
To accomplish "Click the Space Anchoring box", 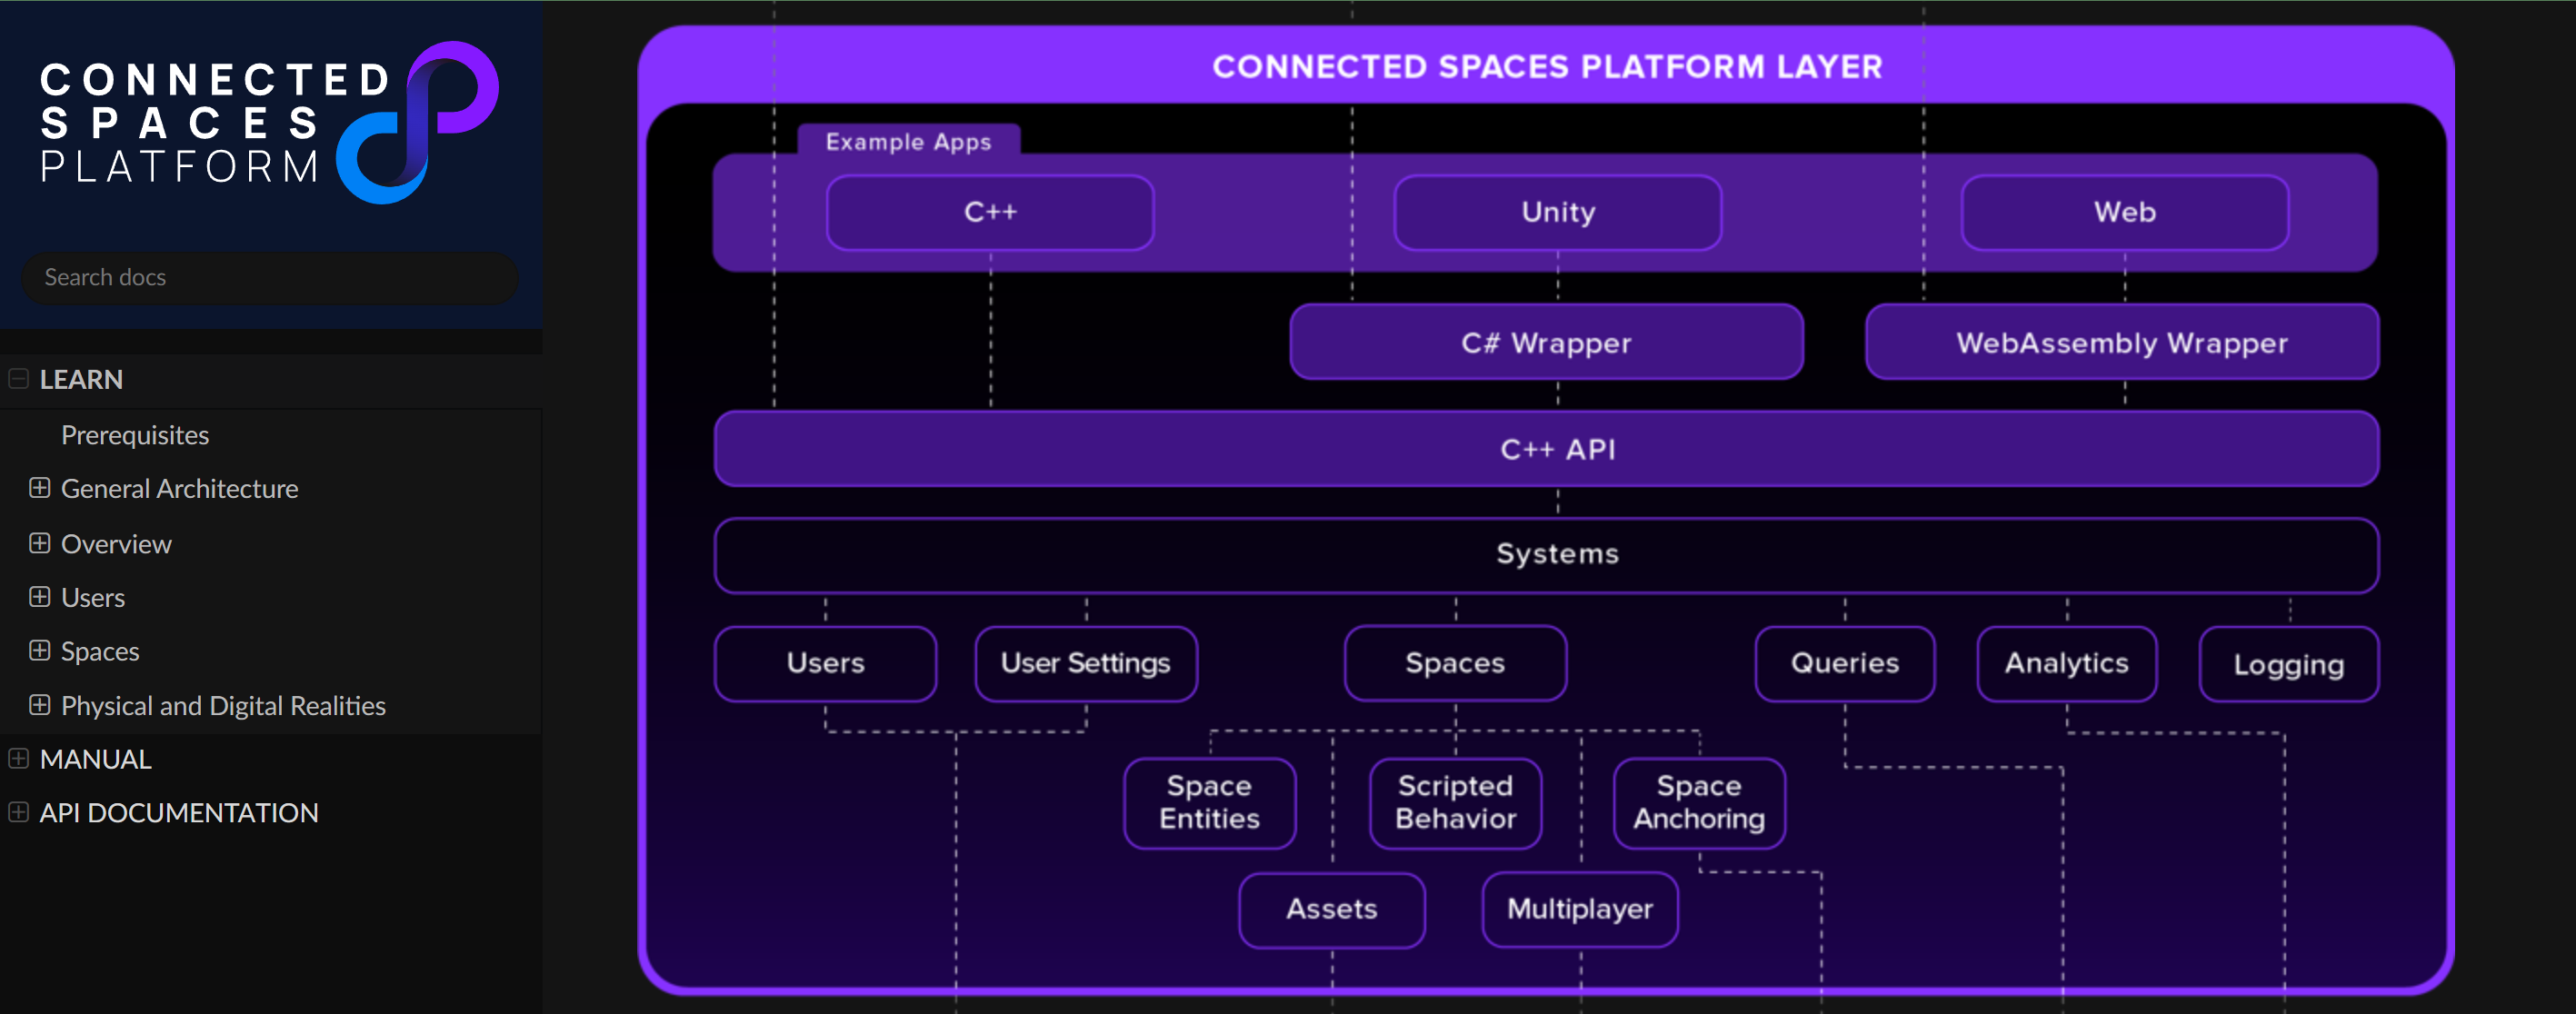I will [x=1699, y=803].
